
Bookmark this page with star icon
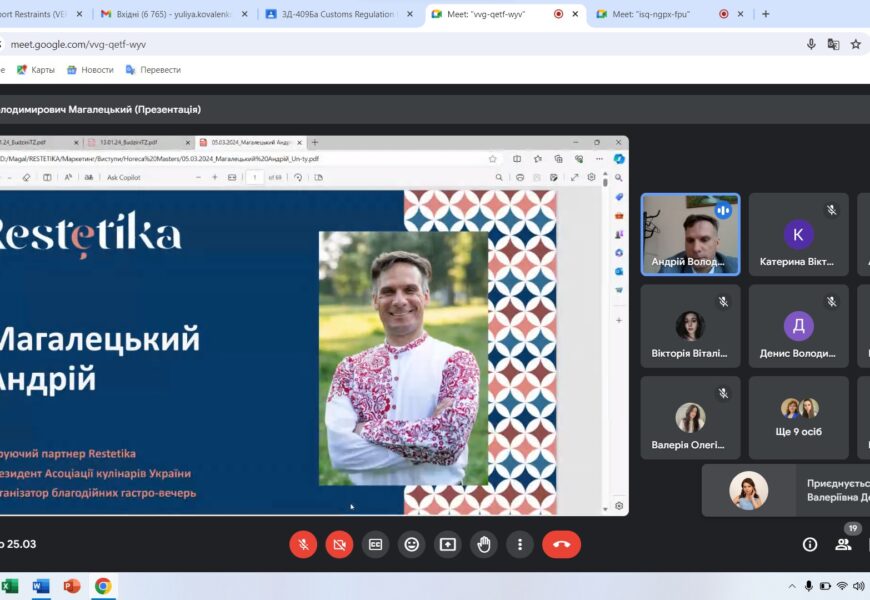pos(856,44)
